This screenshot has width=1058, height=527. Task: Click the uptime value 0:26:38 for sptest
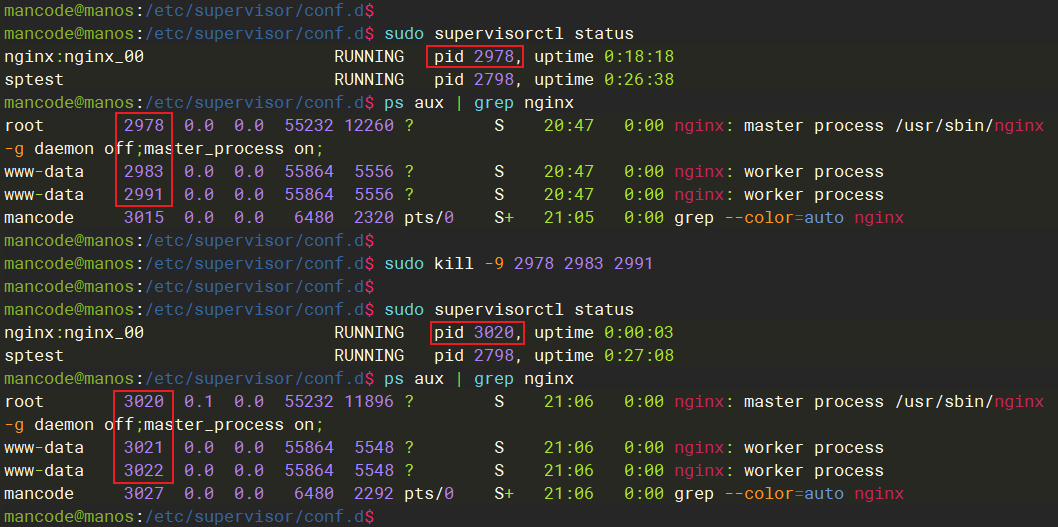click(x=638, y=80)
